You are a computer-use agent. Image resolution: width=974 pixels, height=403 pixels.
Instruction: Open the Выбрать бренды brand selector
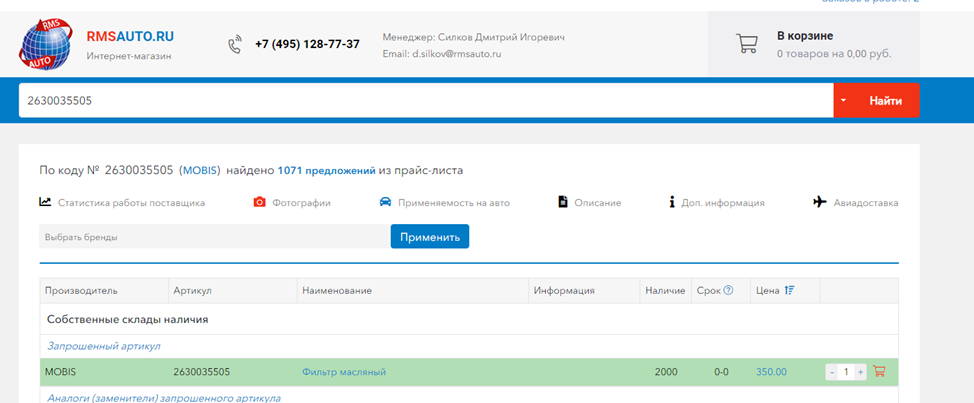[x=212, y=237]
